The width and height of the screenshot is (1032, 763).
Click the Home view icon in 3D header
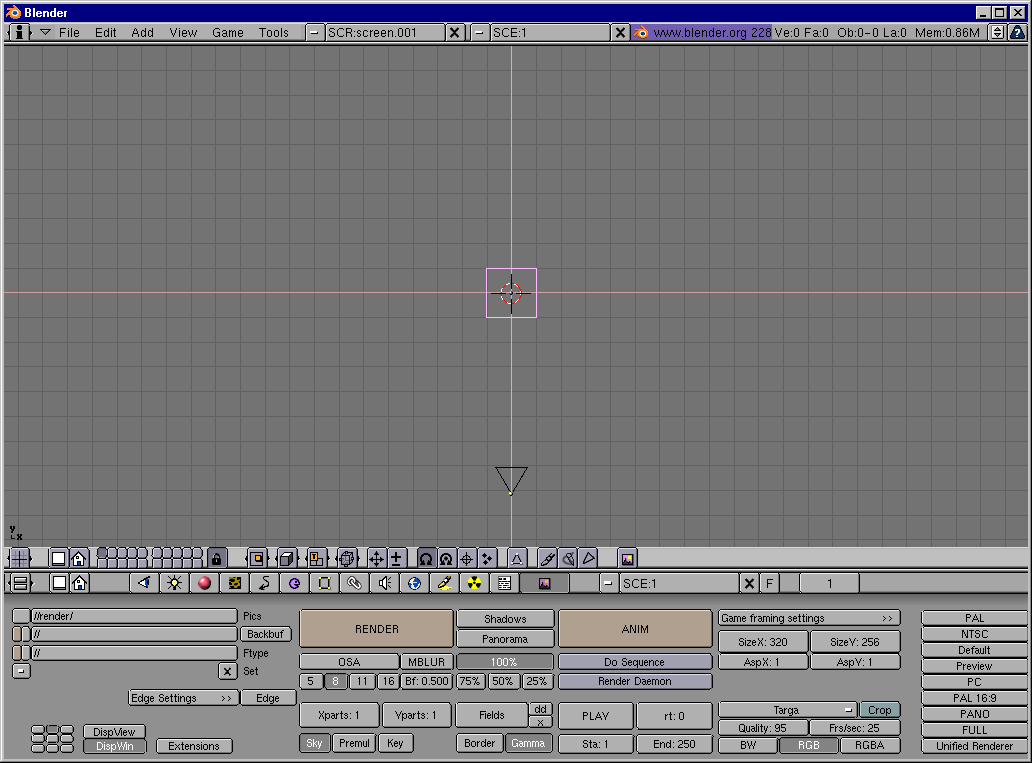pyautogui.click(x=78, y=558)
